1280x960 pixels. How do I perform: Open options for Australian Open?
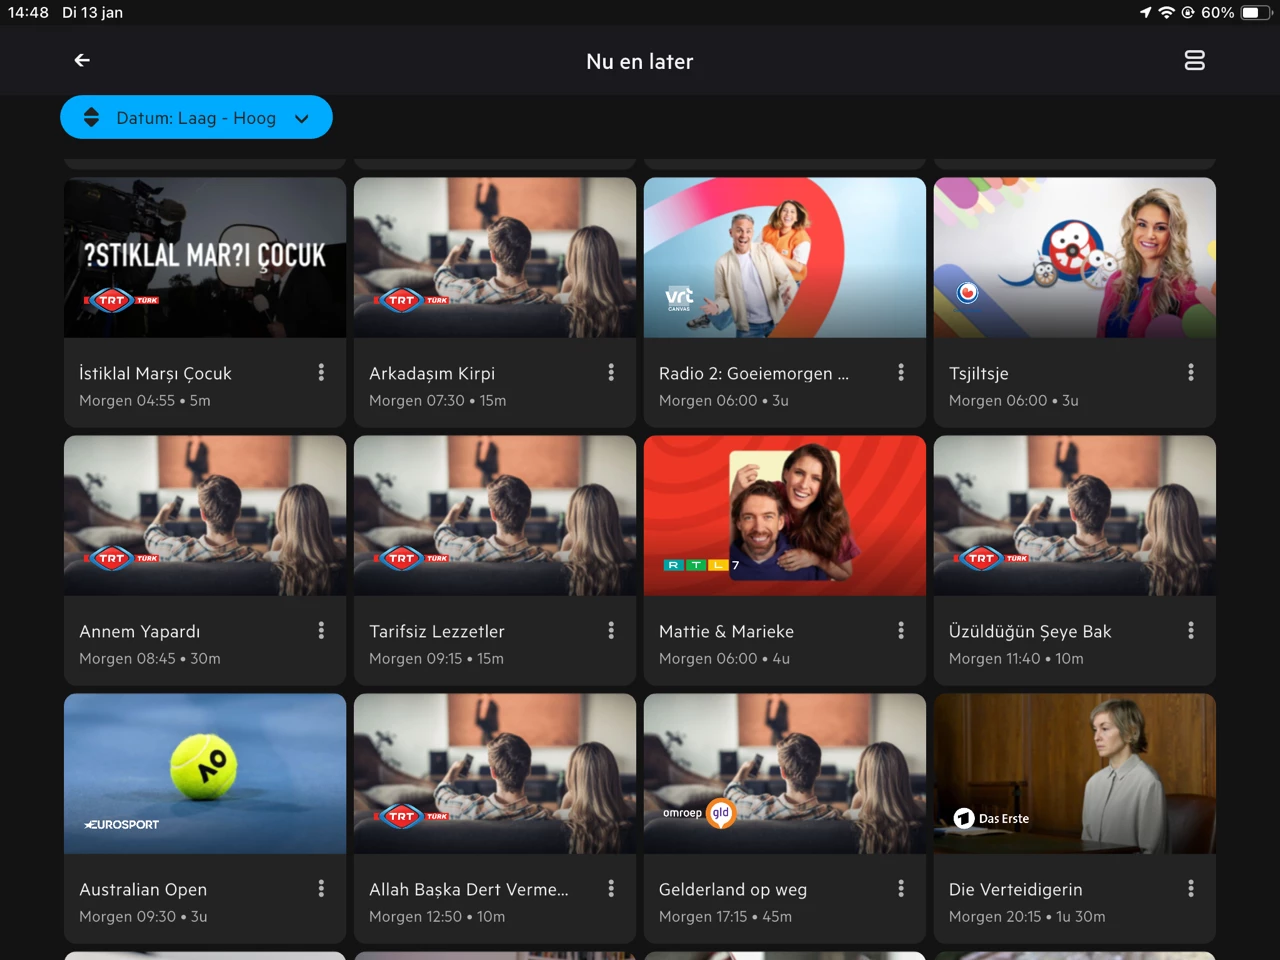click(x=321, y=889)
